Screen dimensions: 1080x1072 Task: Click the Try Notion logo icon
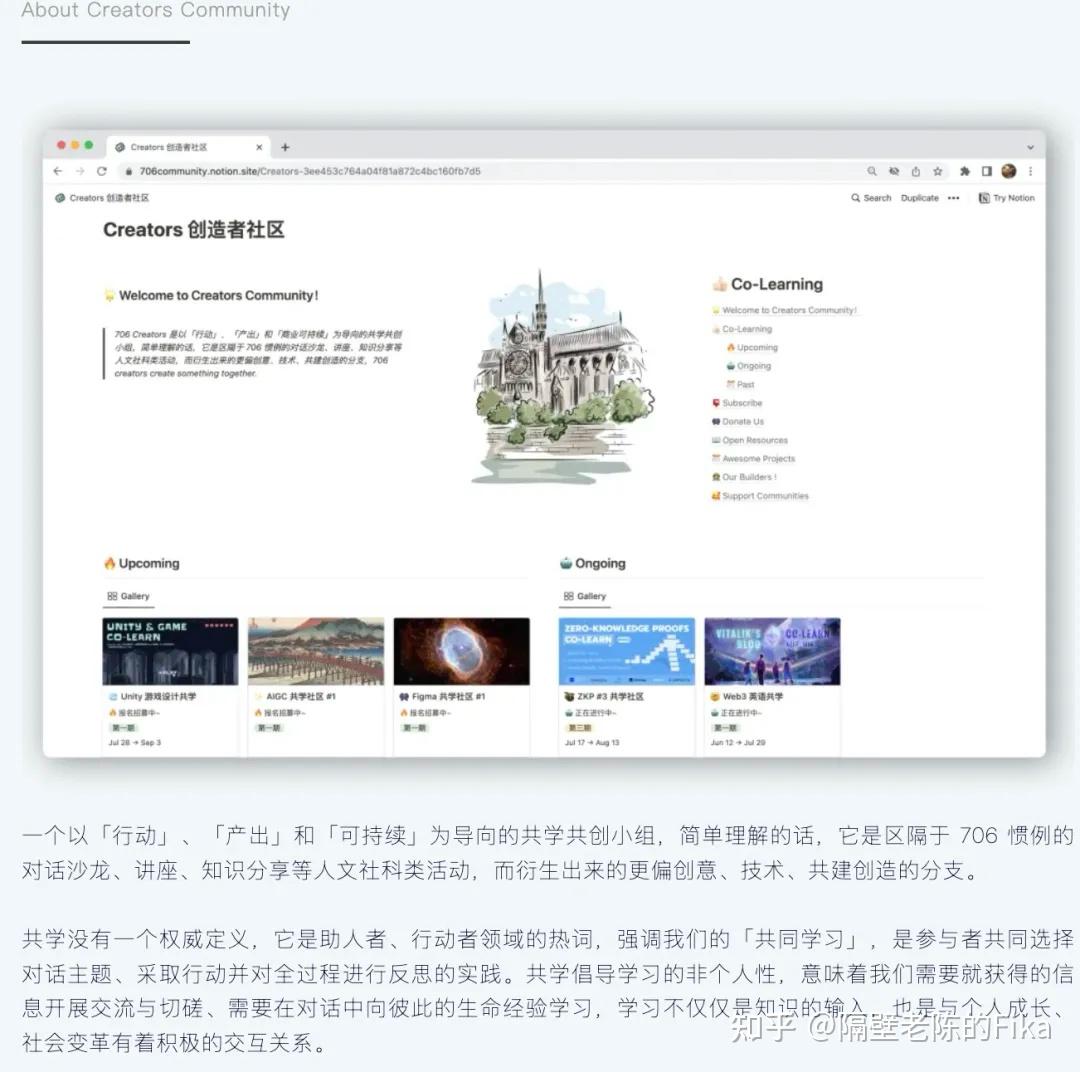click(985, 198)
